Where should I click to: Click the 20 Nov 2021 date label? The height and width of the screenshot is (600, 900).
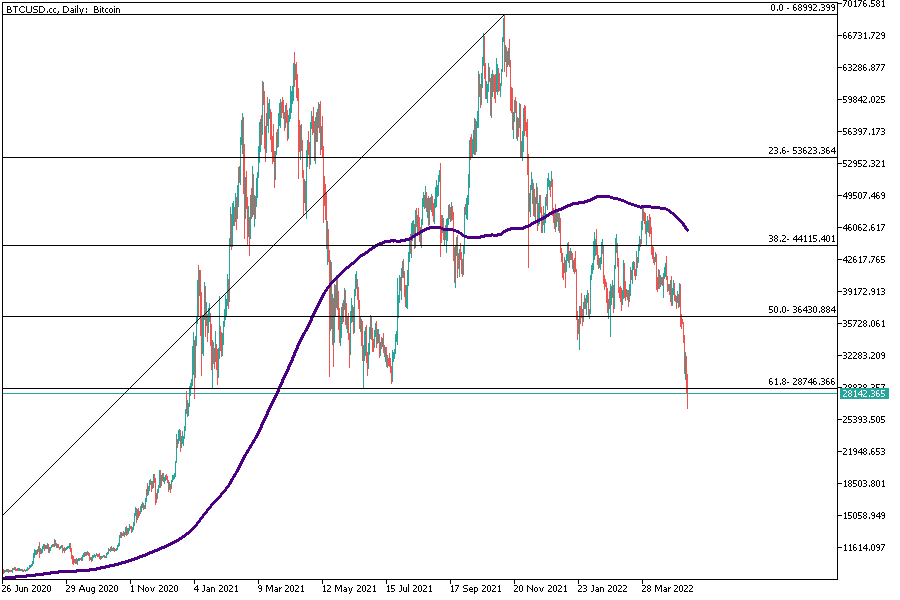click(x=541, y=589)
